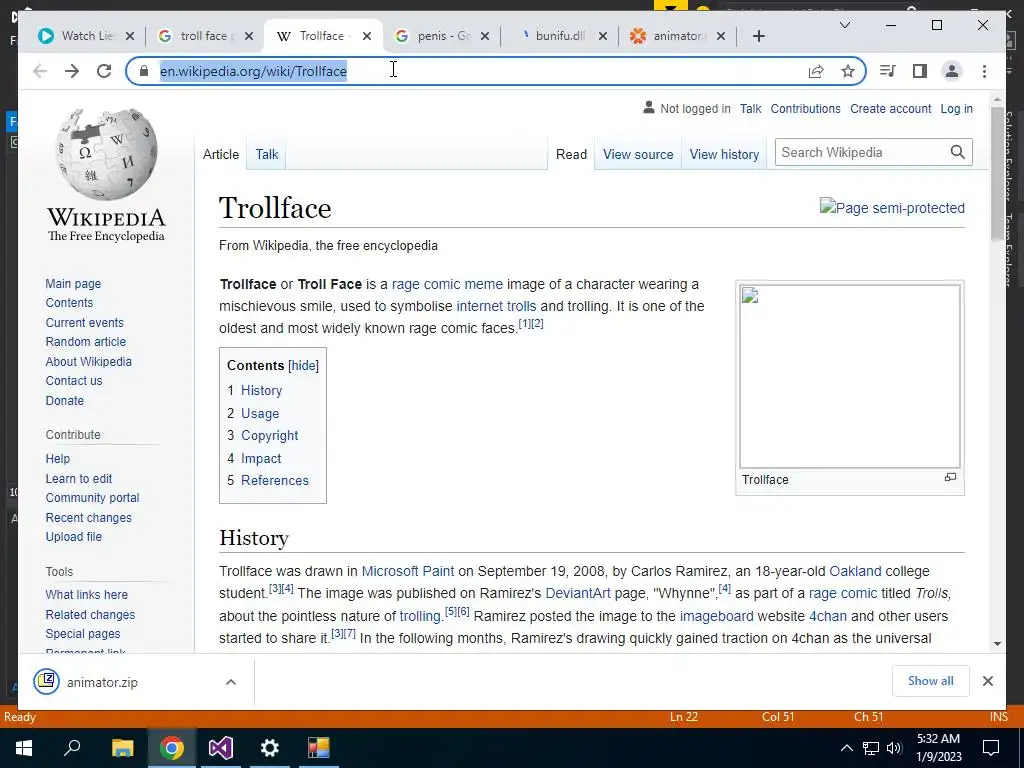Open the View history tab
Image resolution: width=1024 pixels, height=768 pixels.
(x=724, y=154)
